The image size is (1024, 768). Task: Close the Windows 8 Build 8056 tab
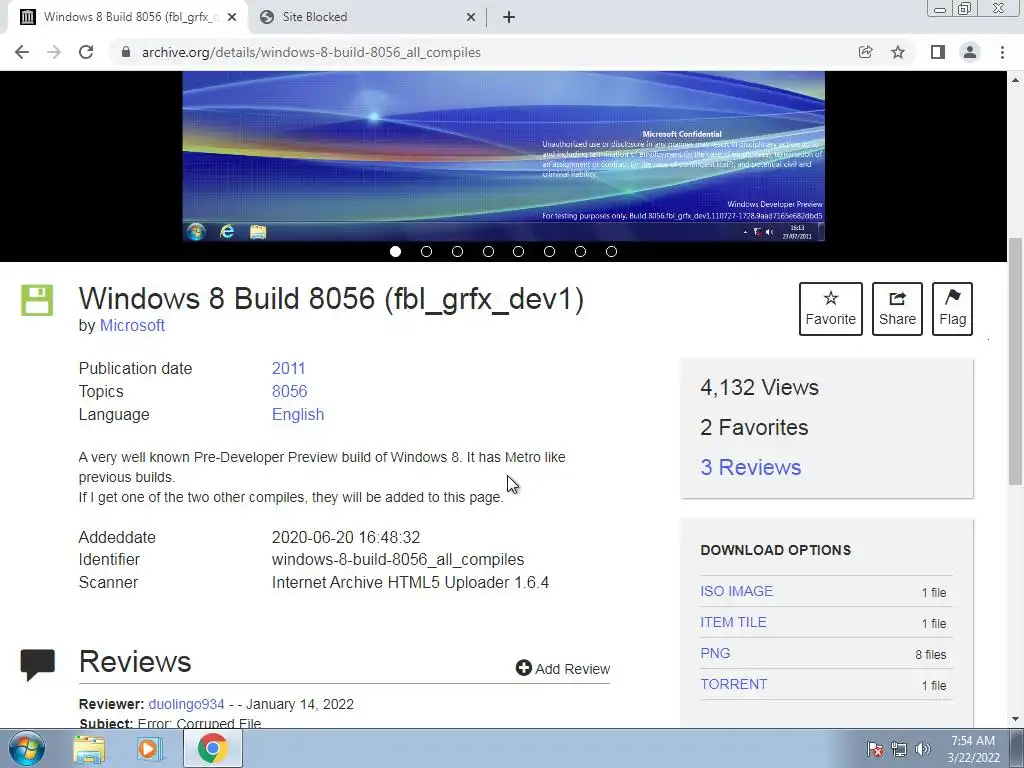232,18
